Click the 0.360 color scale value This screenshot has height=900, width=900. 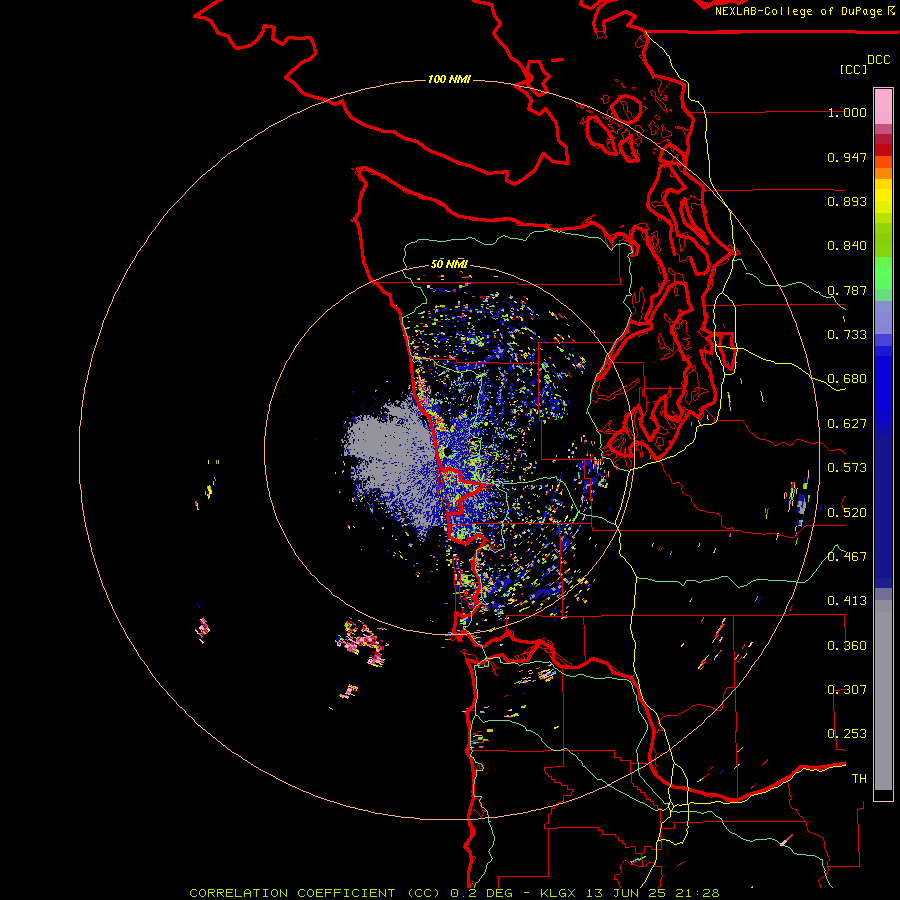[847, 646]
